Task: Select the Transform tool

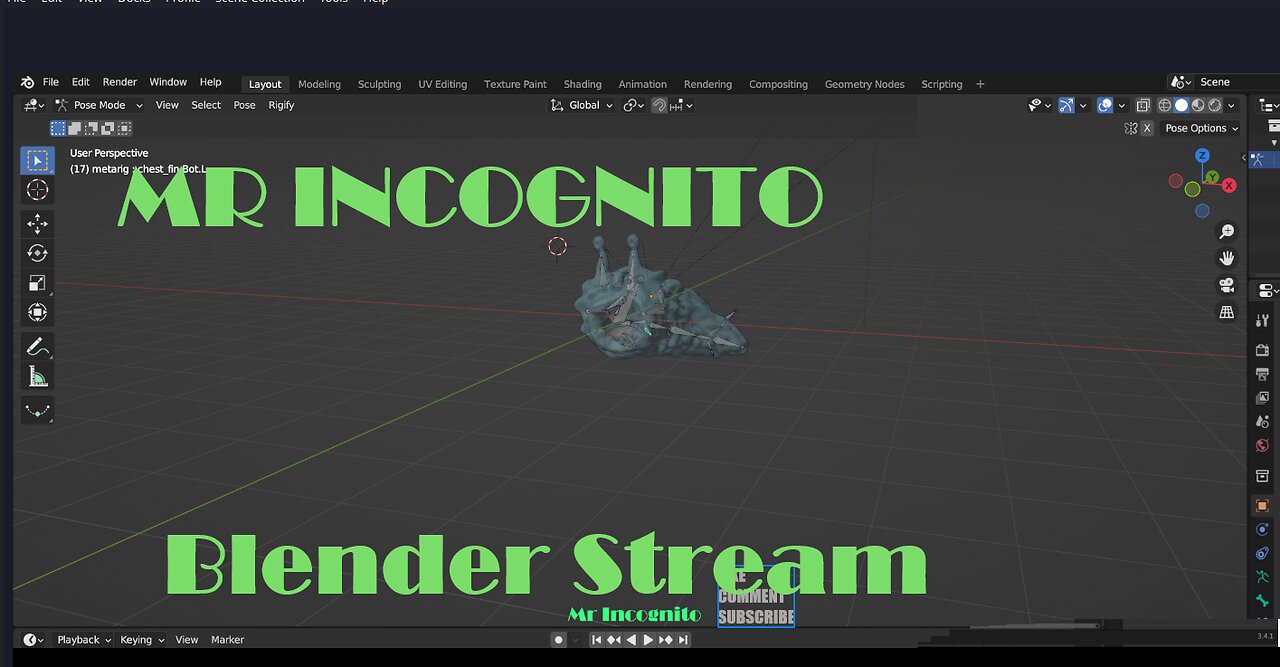Action: (38, 312)
